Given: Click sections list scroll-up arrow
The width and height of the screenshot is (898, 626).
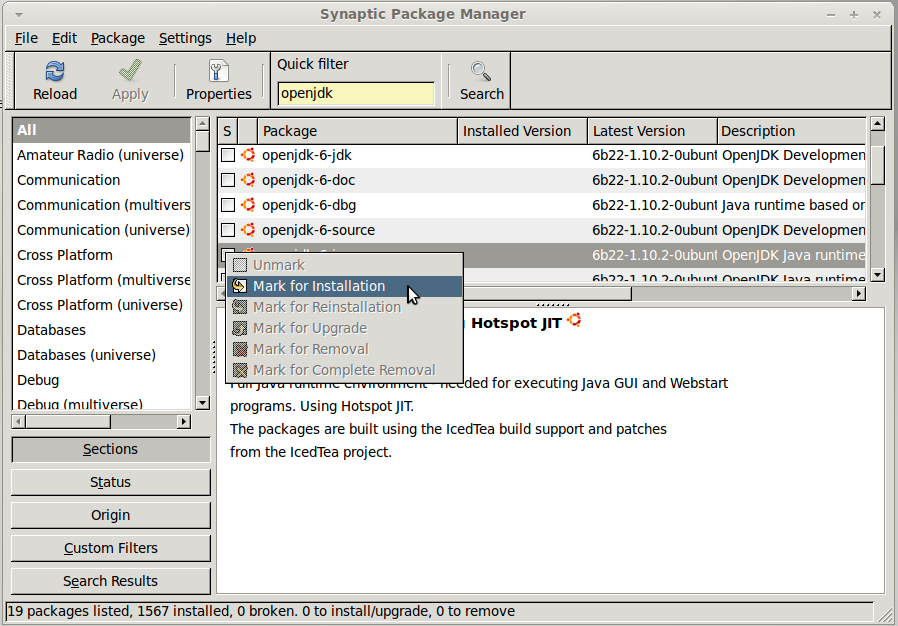Looking at the screenshot, I should 203,123.
